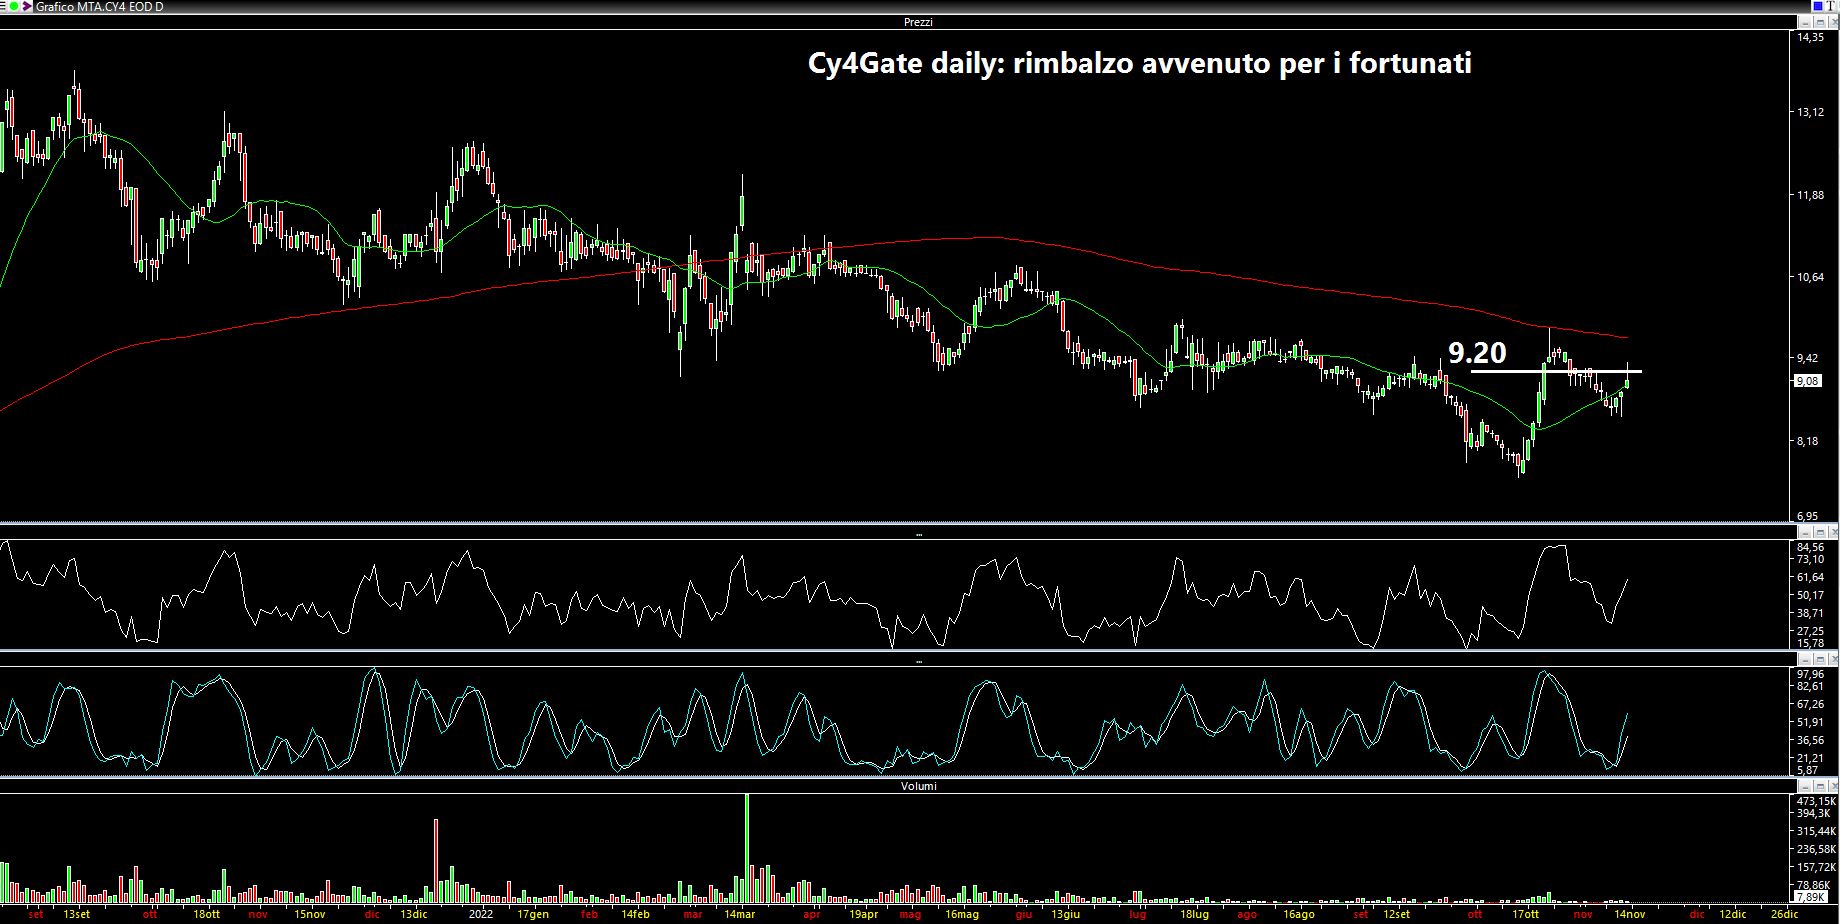
Task: Click the 50,17 RSI axis value
Action: tap(1810, 595)
